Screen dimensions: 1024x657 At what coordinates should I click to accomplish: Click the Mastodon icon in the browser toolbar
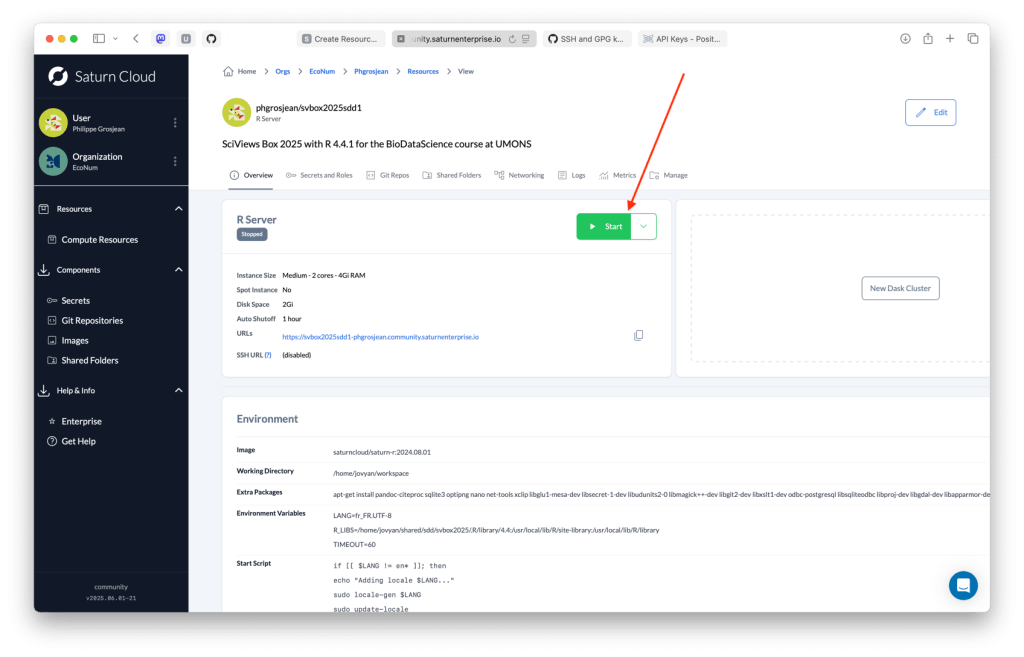click(161, 39)
